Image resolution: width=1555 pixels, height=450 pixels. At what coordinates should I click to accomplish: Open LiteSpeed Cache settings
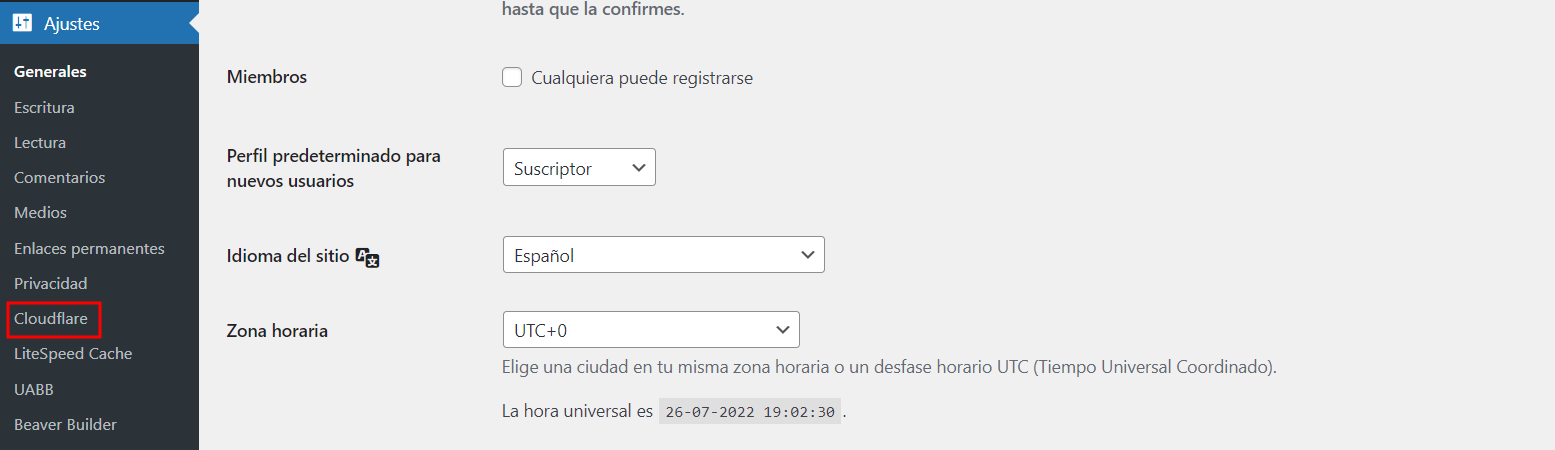[73, 354]
